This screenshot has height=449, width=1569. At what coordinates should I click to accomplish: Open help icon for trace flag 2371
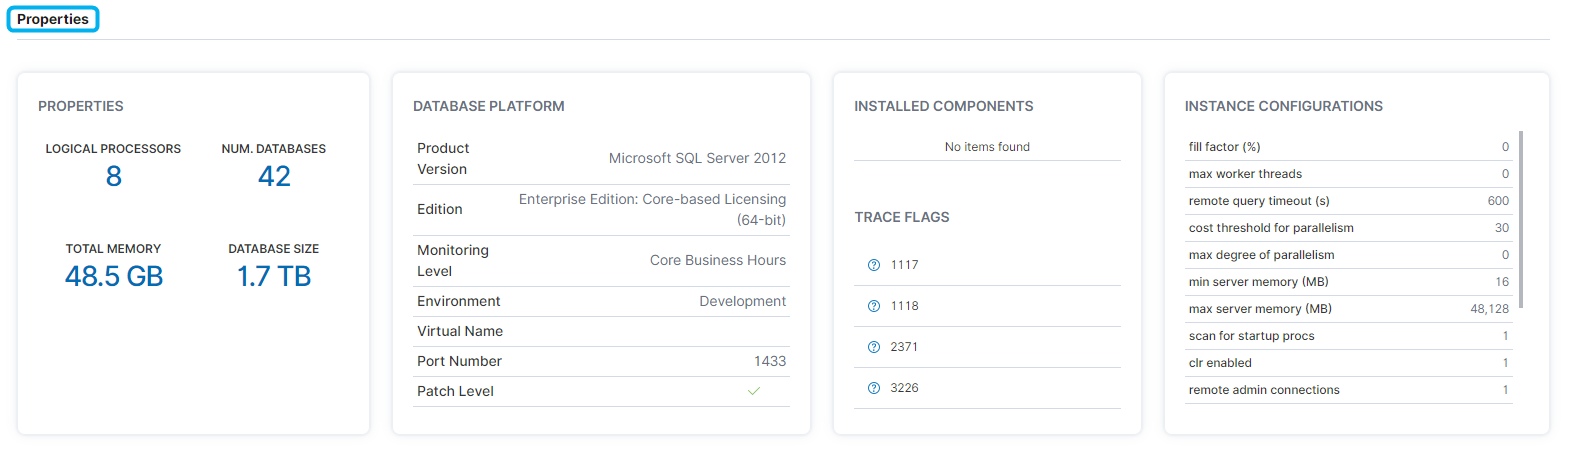[x=873, y=347]
